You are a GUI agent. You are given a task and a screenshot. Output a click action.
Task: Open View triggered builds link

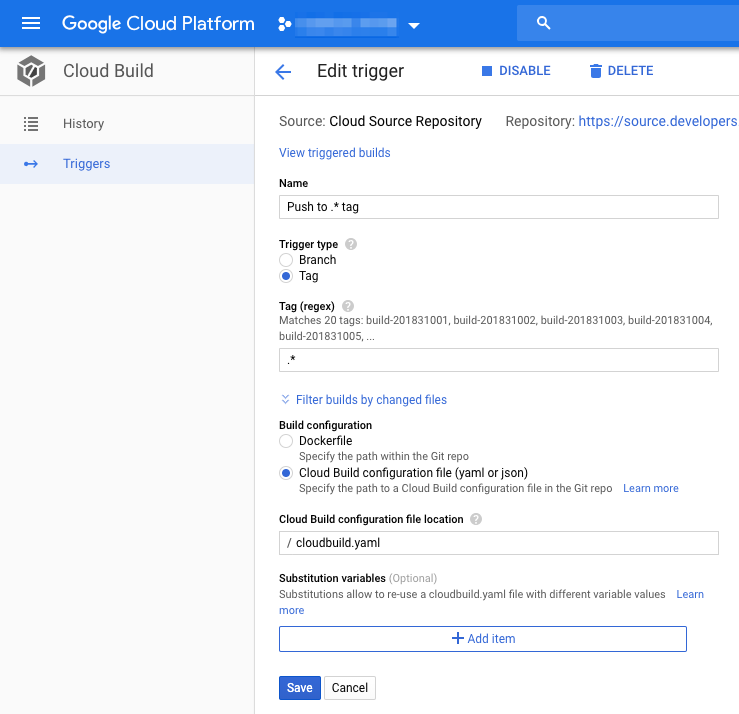pos(335,153)
